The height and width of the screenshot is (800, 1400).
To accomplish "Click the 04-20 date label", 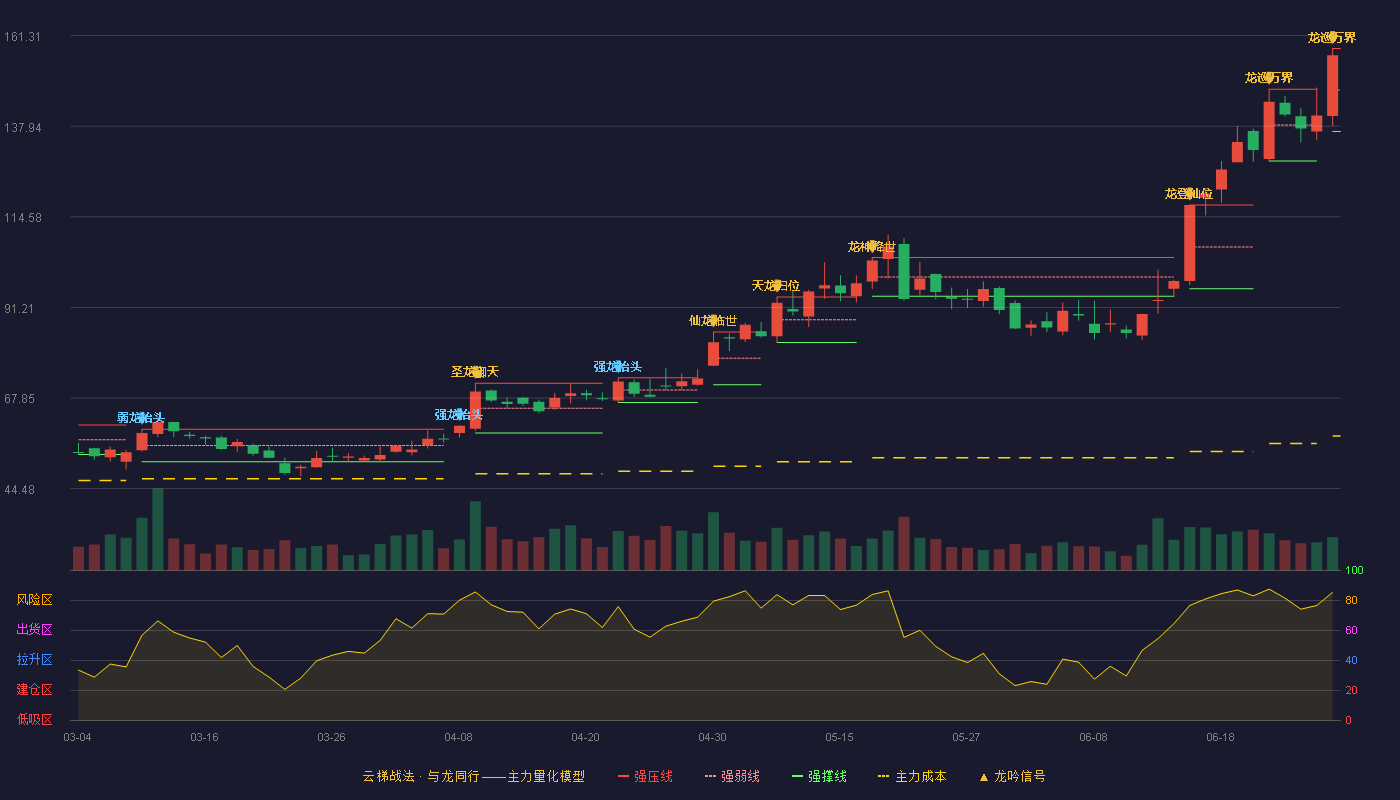I will tap(585, 737).
